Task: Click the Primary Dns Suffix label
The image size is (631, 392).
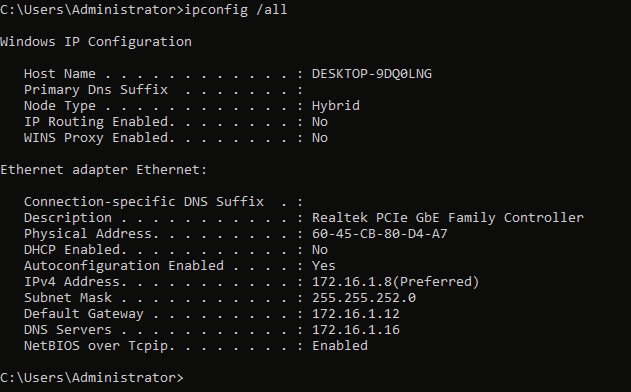Action: tap(96, 90)
